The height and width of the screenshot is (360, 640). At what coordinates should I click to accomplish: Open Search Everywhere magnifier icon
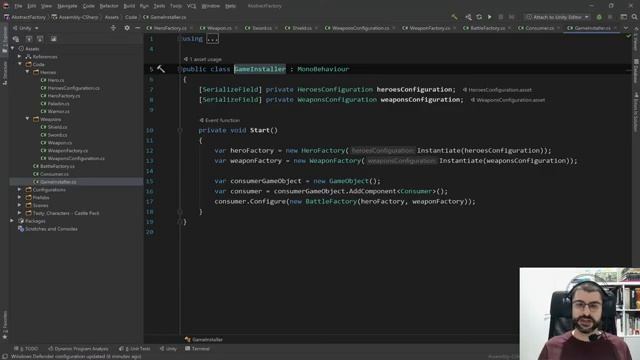[x=634, y=17]
